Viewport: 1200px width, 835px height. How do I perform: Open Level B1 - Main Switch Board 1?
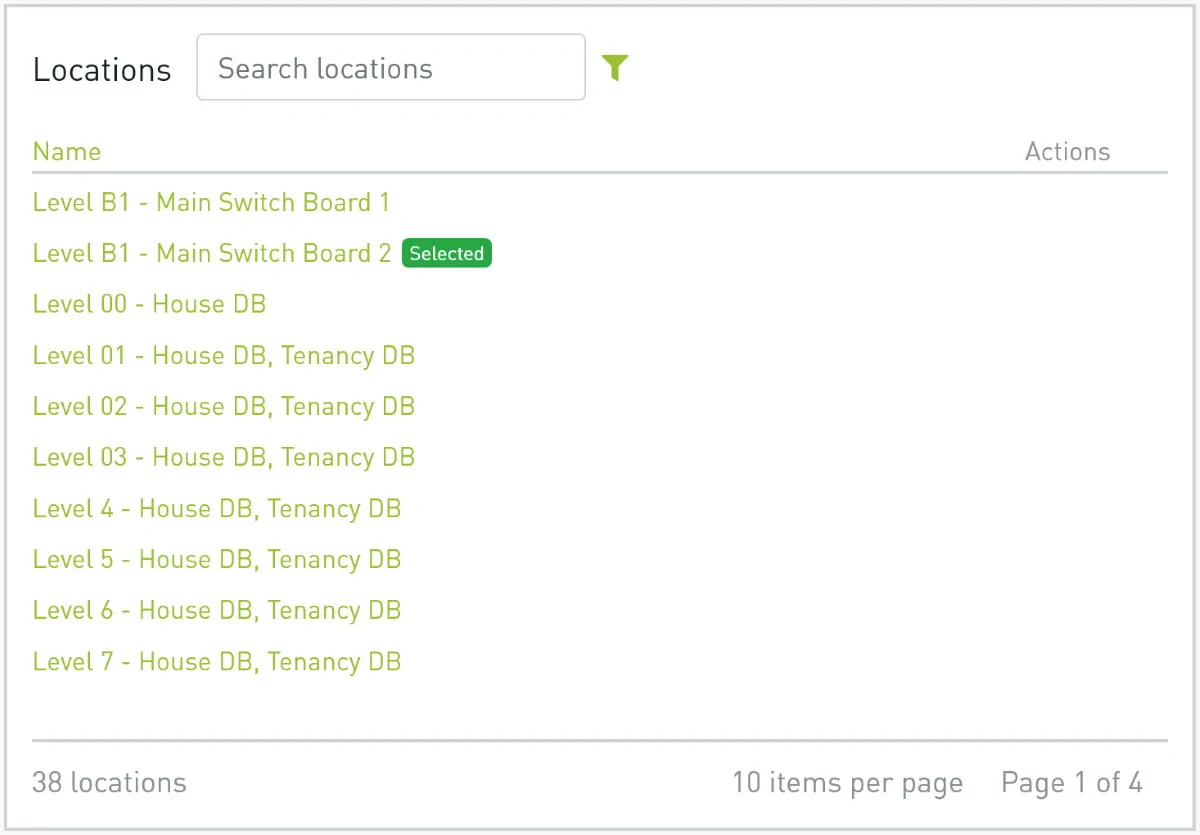click(x=211, y=202)
